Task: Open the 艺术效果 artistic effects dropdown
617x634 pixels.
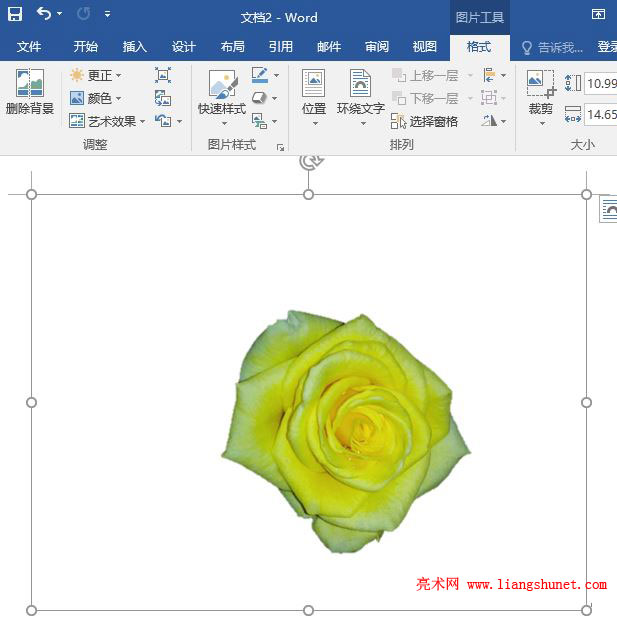Action: (107, 121)
